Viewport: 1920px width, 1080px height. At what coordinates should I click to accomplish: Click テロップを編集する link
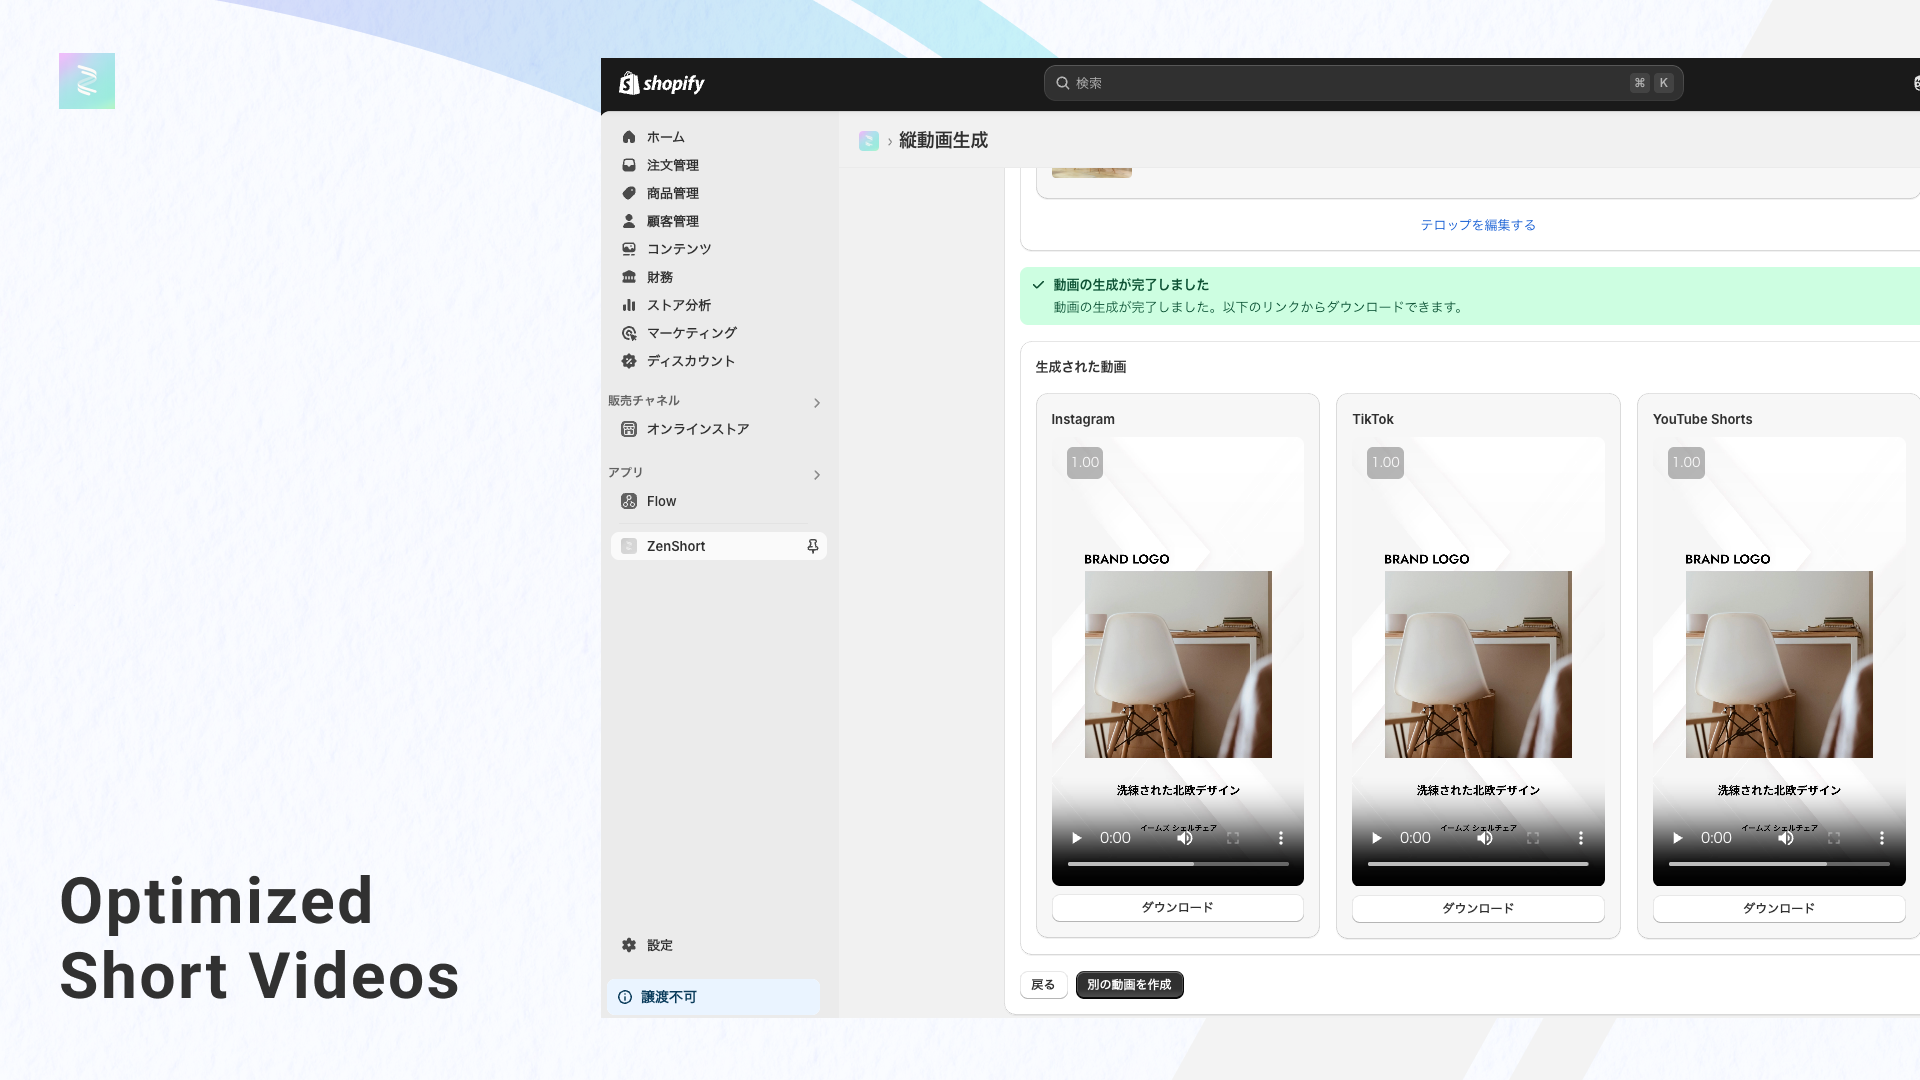[x=1478, y=225]
